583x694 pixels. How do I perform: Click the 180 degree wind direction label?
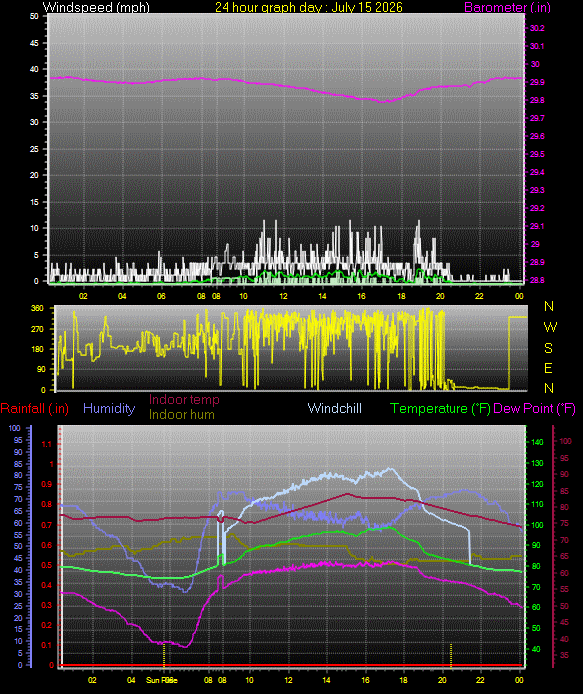[x=38, y=349]
